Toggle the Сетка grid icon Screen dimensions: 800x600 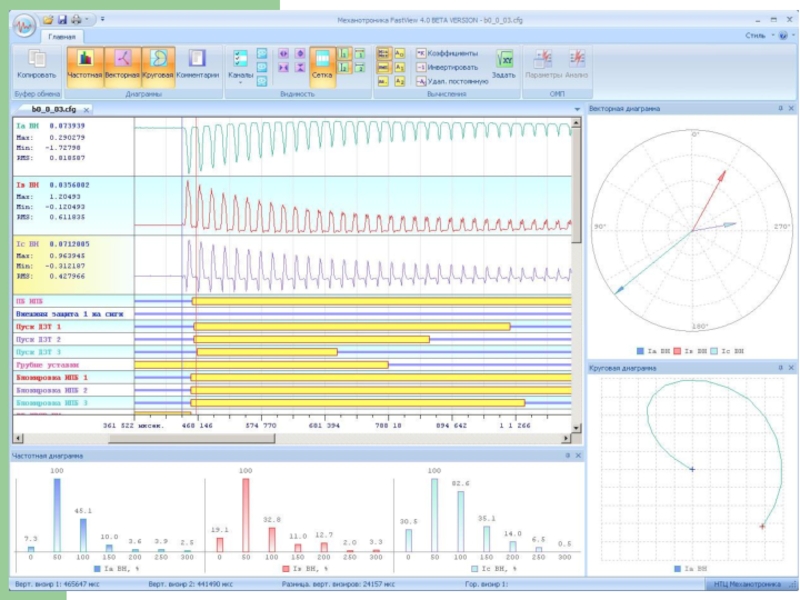point(322,62)
